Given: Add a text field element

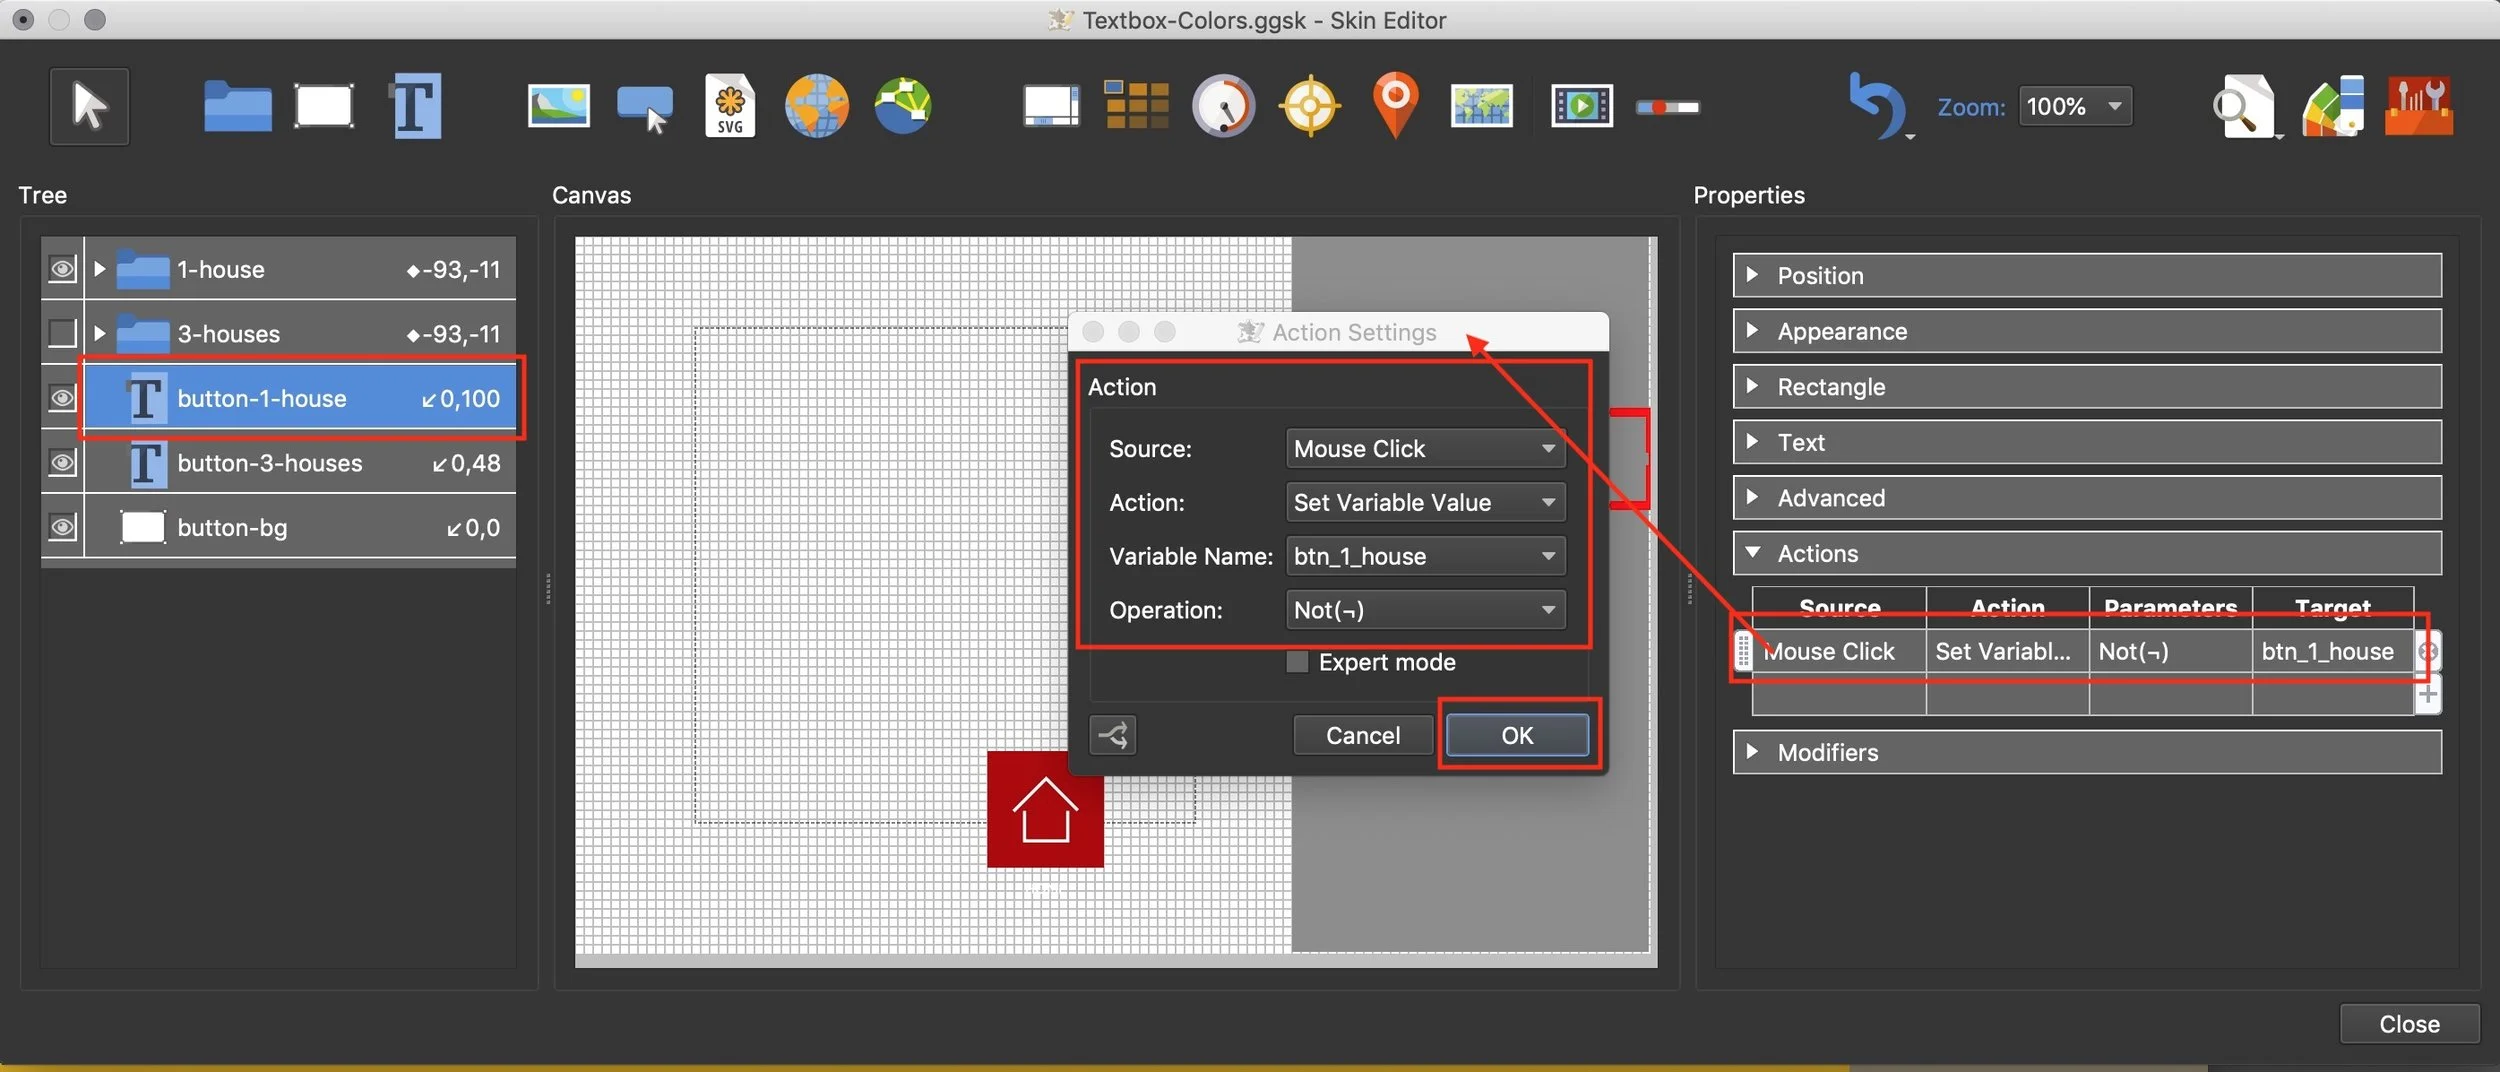Looking at the screenshot, I should [x=415, y=106].
